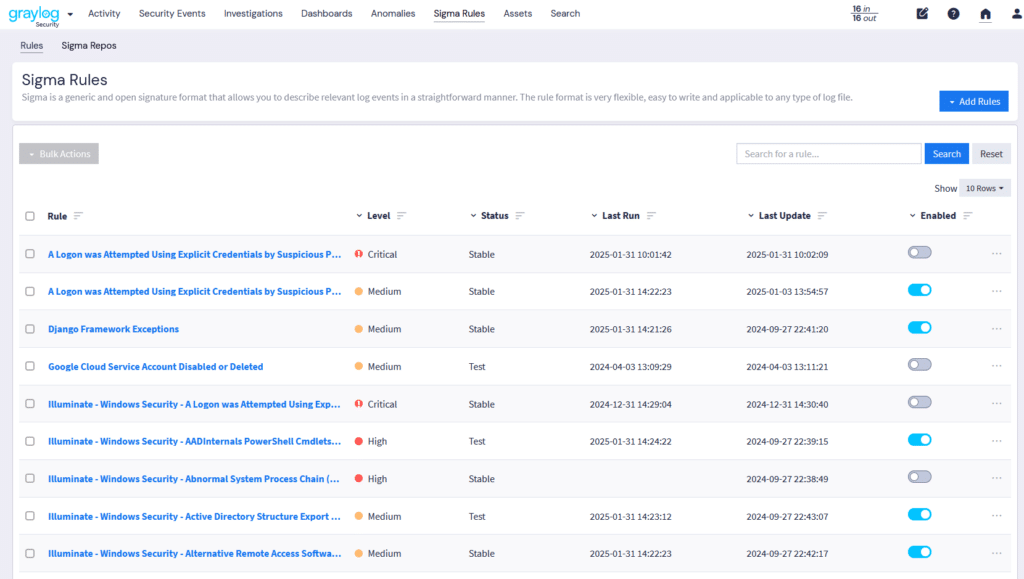The image size is (1024, 579).
Task: Disable Active Directory Structure Export rule
Action: 920,514
